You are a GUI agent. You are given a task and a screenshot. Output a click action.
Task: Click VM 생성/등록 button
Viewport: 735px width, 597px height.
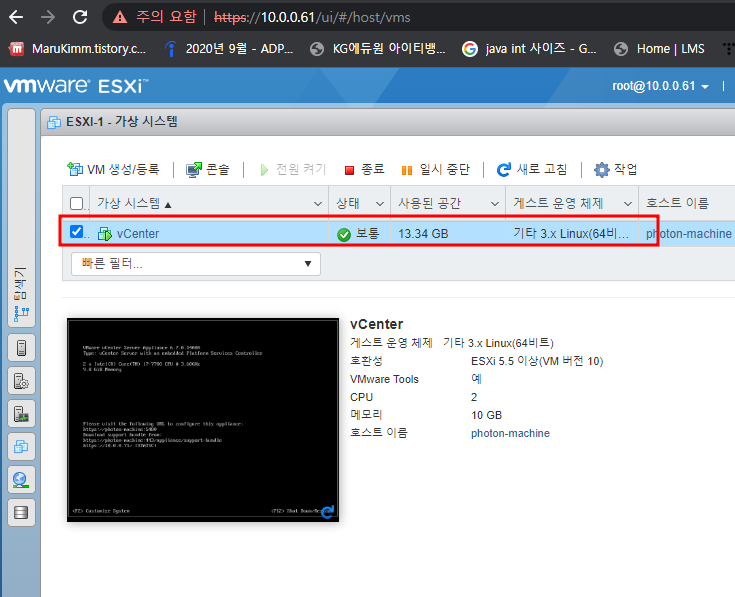[113, 169]
